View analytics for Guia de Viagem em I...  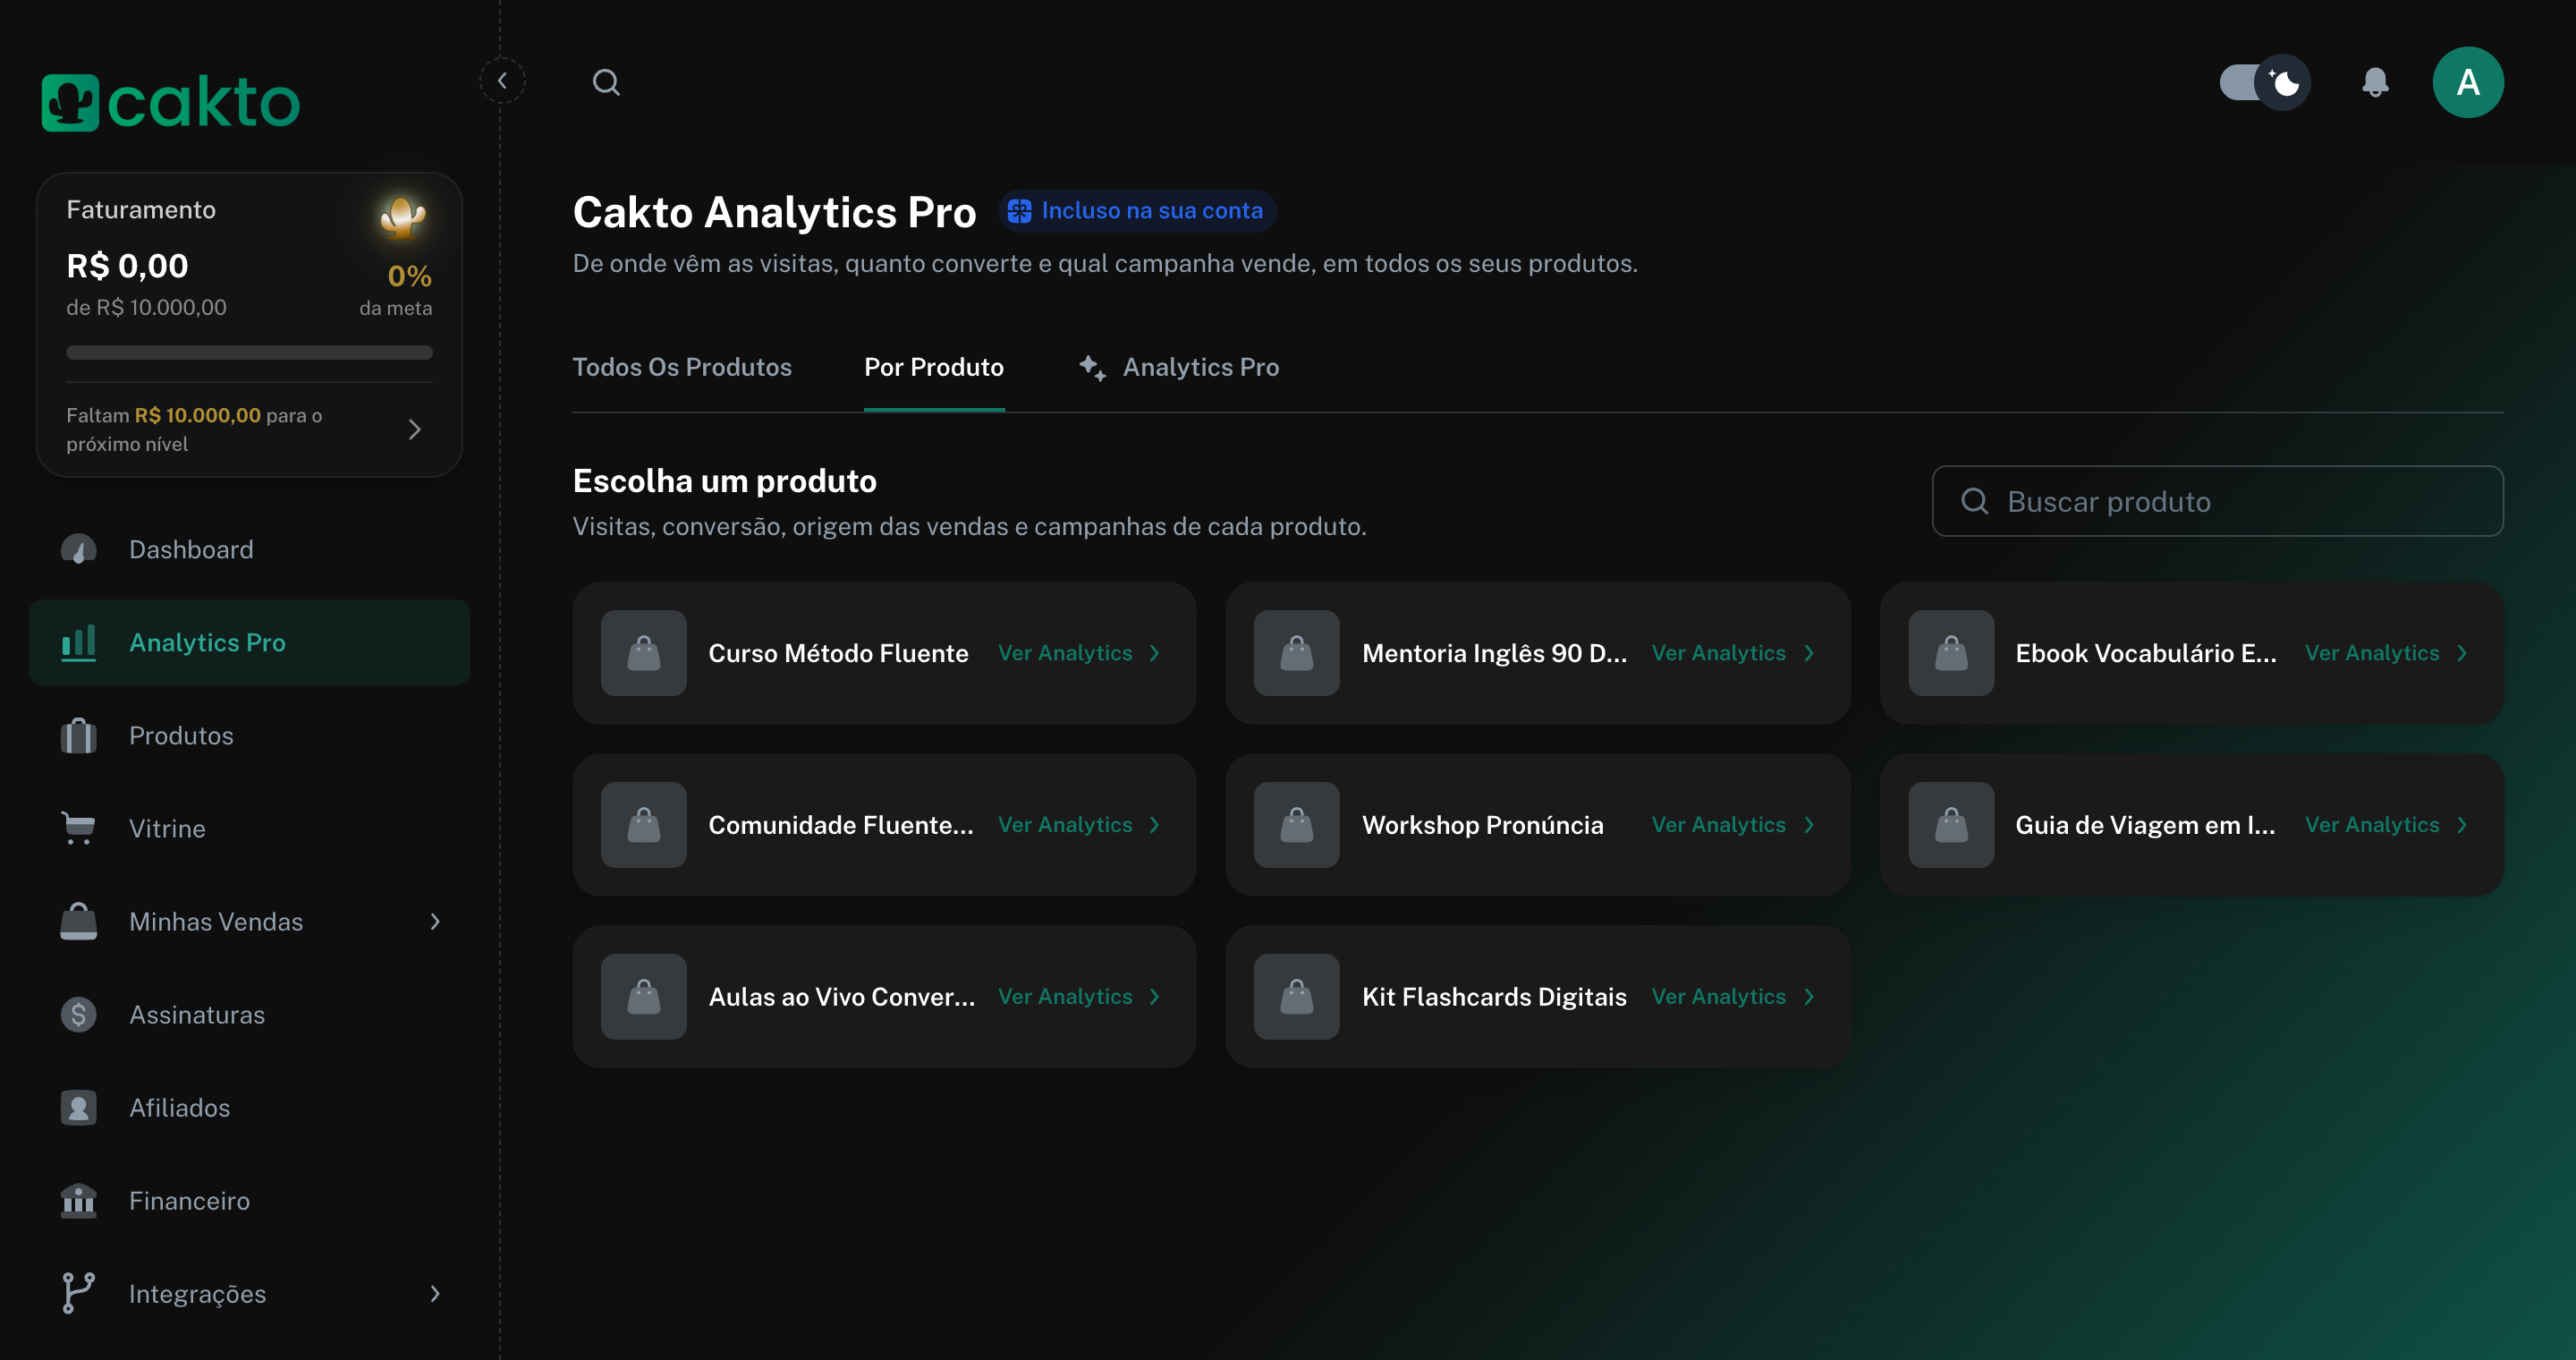click(2387, 825)
